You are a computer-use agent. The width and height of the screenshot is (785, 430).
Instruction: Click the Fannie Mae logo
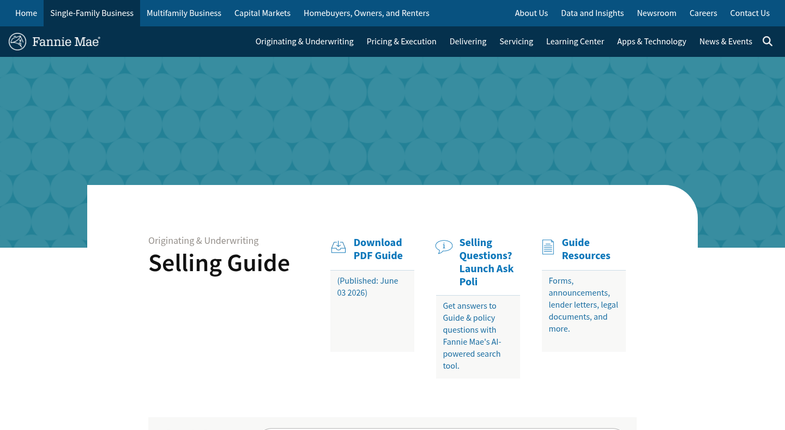click(x=54, y=42)
